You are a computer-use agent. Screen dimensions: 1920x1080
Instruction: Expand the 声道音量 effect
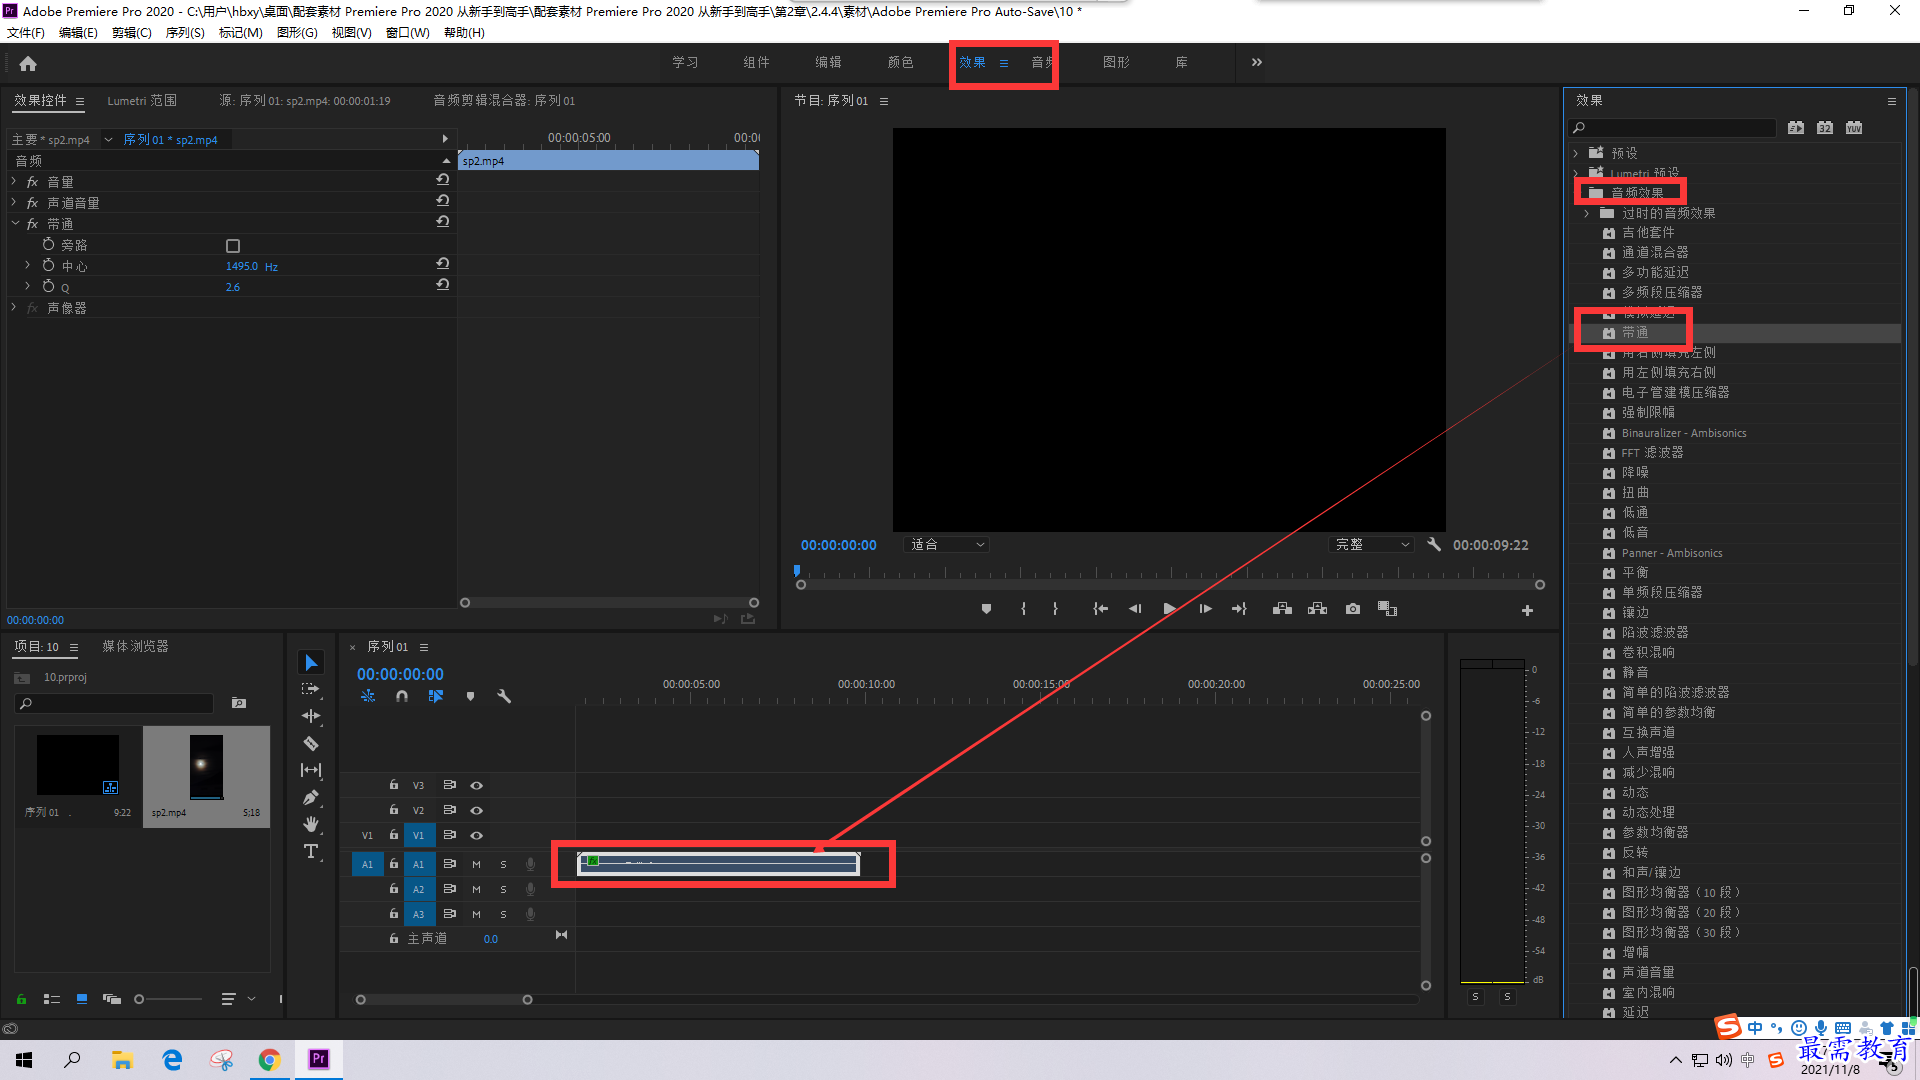pos(14,202)
